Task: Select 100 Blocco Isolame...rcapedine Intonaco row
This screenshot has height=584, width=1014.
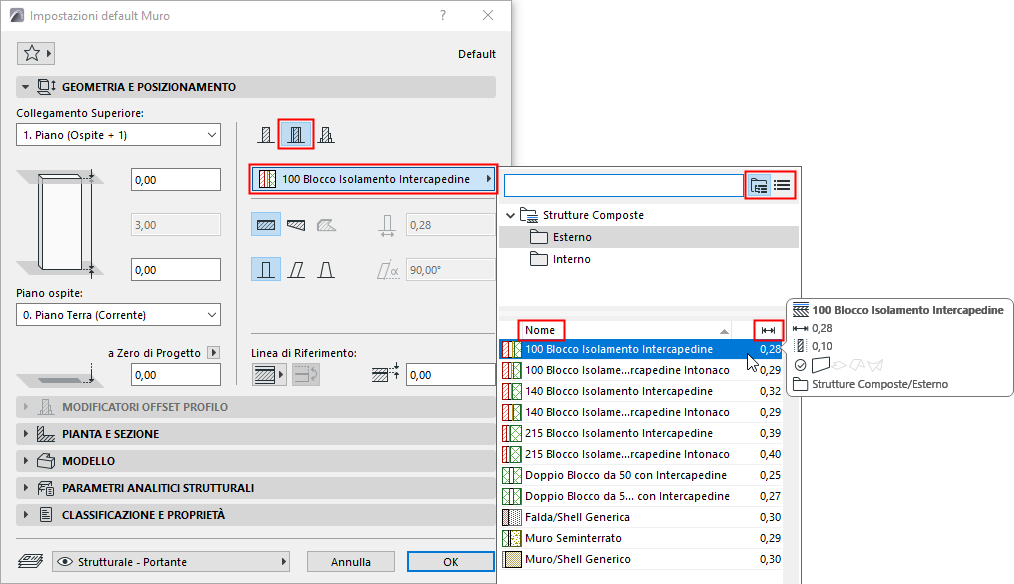Action: [x=642, y=370]
